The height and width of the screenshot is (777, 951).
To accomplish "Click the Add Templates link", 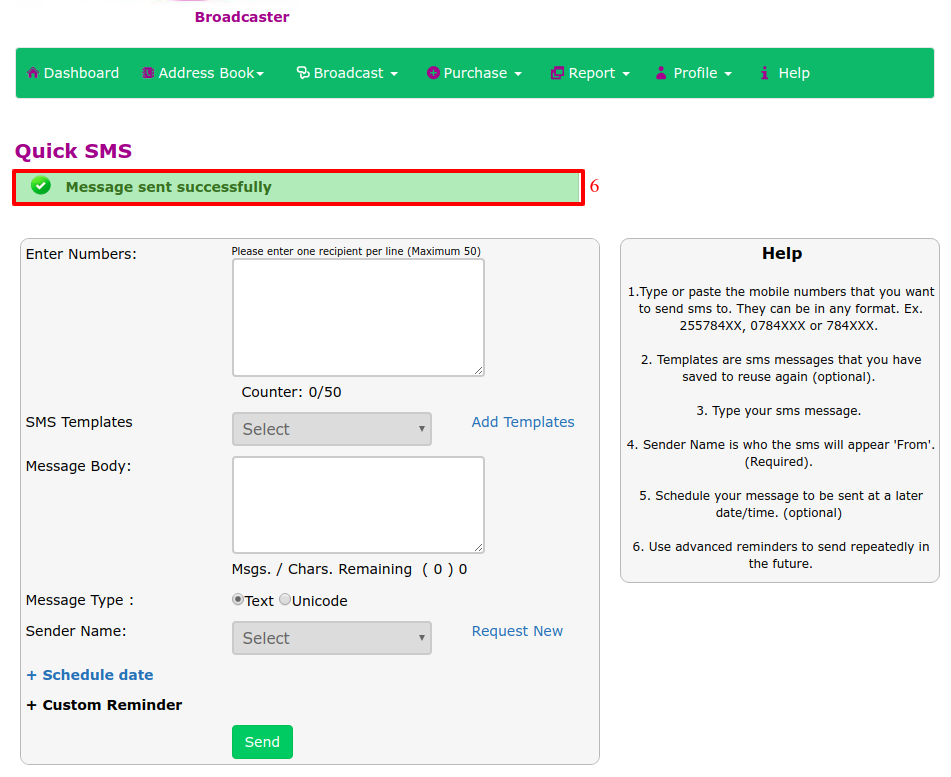I will coord(523,422).
